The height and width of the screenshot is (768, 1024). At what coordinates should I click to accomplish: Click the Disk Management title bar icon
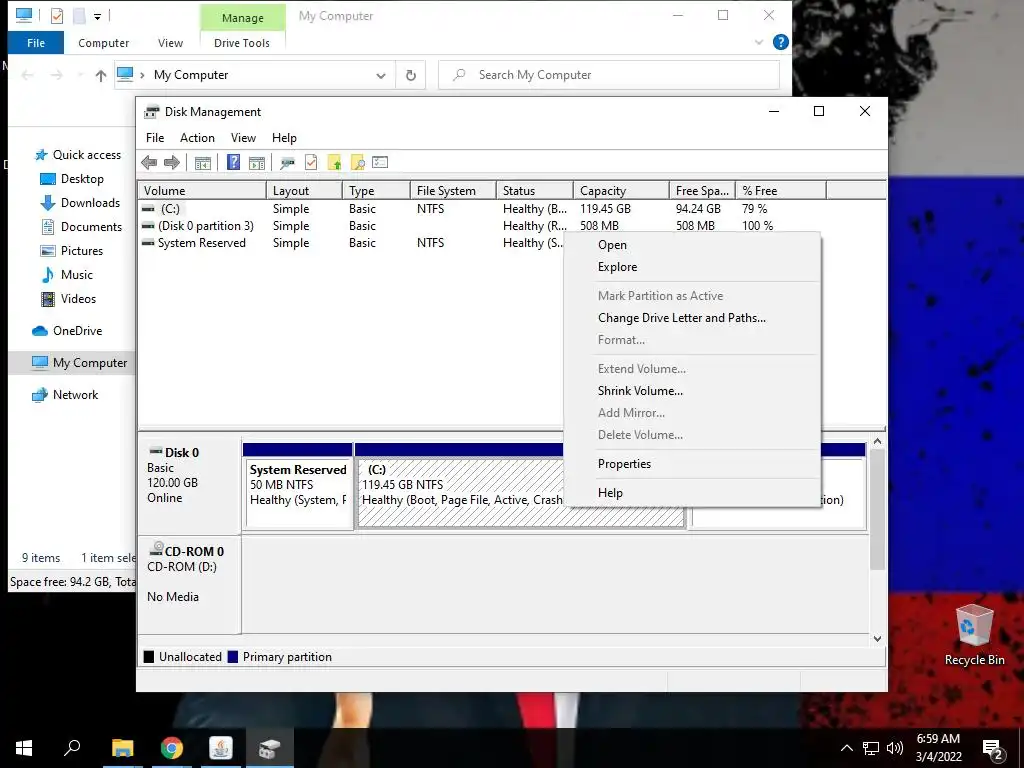click(152, 112)
